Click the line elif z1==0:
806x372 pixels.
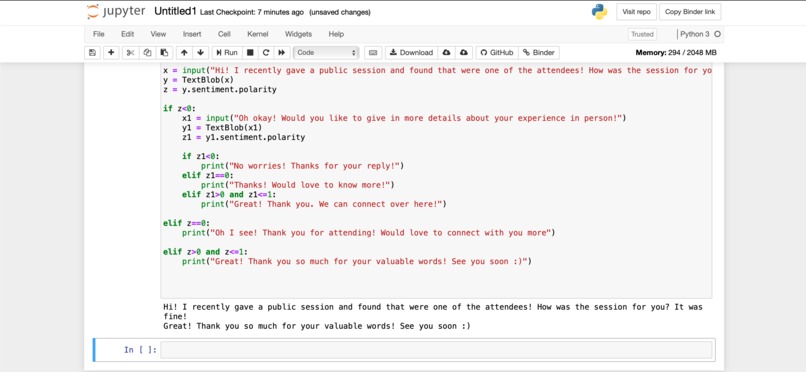(x=208, y=175)
